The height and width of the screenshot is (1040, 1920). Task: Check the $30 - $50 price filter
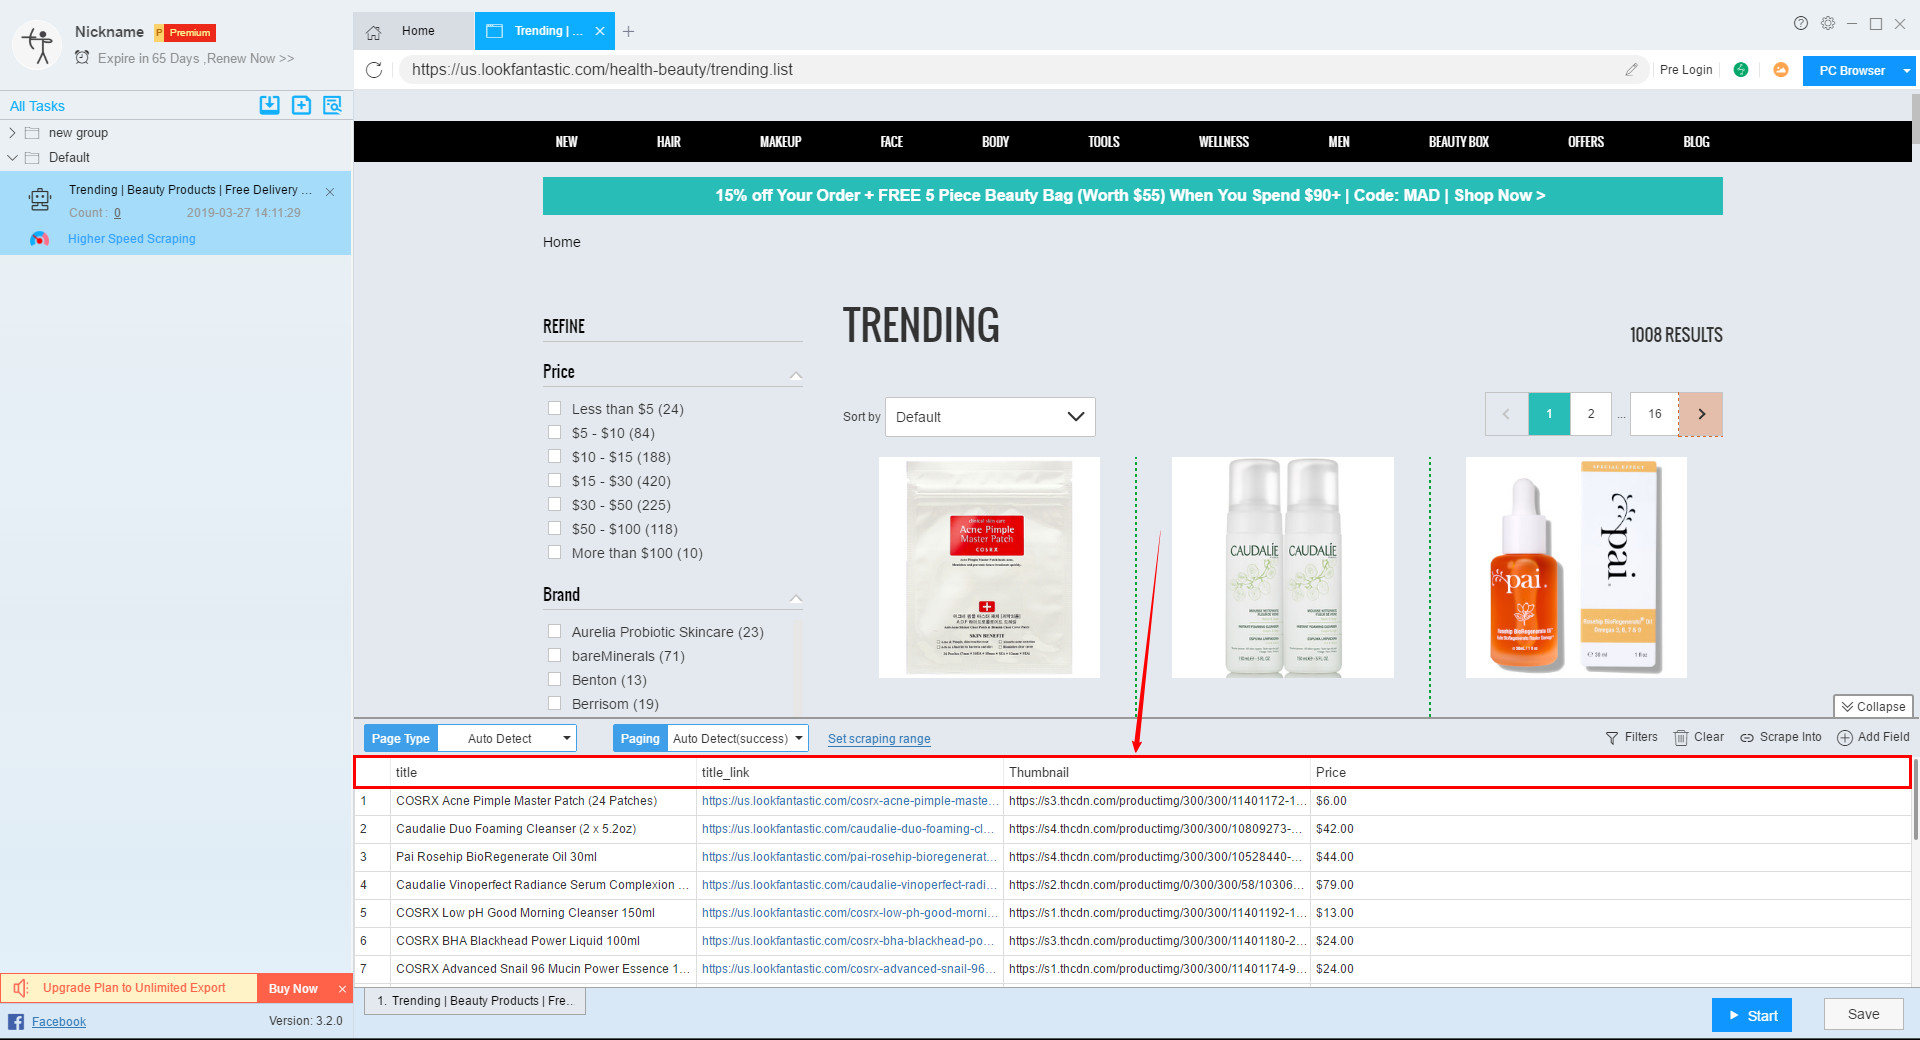click(554, 504)
